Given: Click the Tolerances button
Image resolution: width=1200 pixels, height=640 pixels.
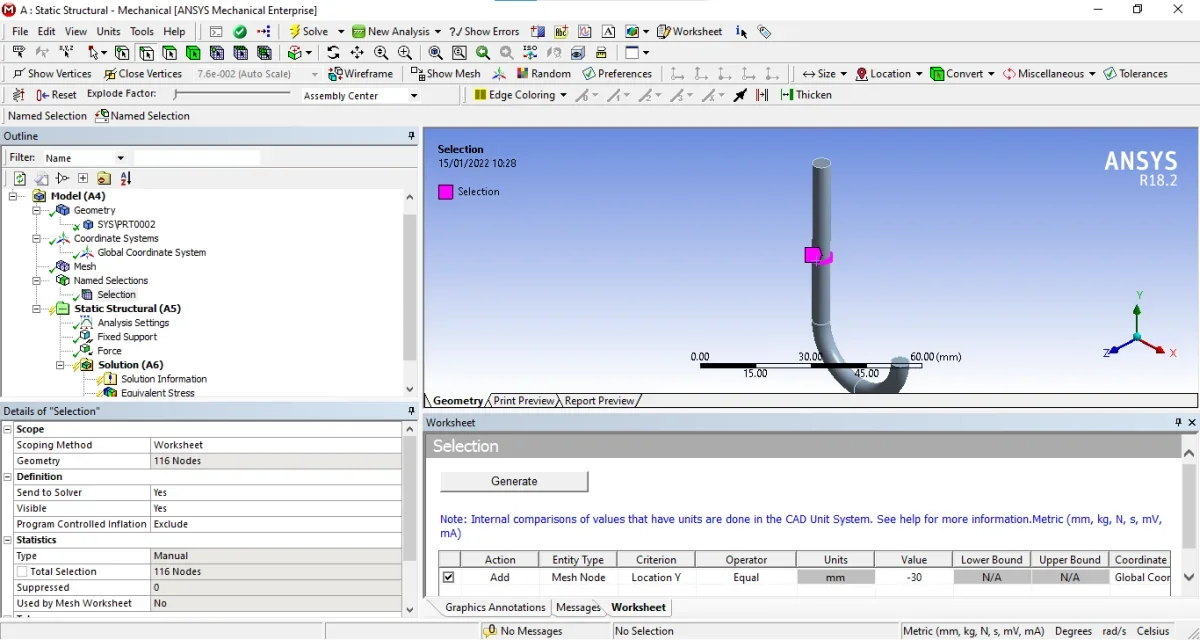Looking at the screenshot, I should coord(1135,74).
